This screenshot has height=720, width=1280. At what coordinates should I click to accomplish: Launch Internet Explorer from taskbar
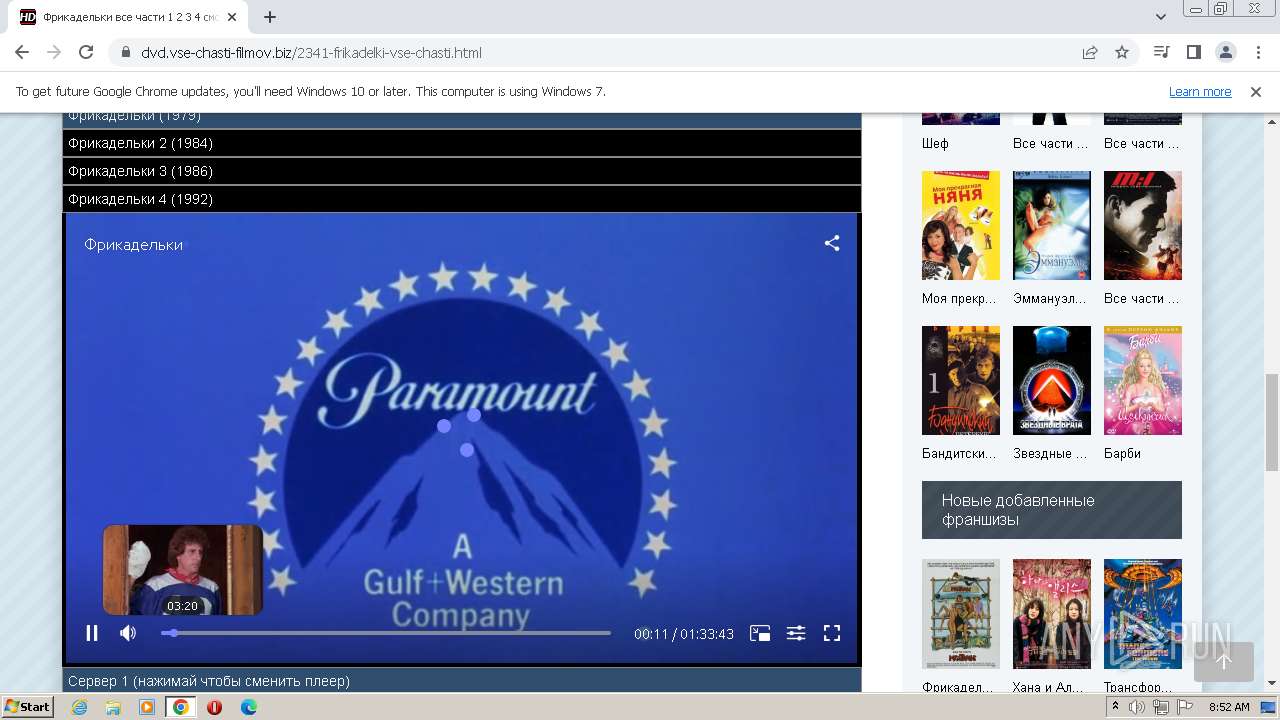click(79, 707)
